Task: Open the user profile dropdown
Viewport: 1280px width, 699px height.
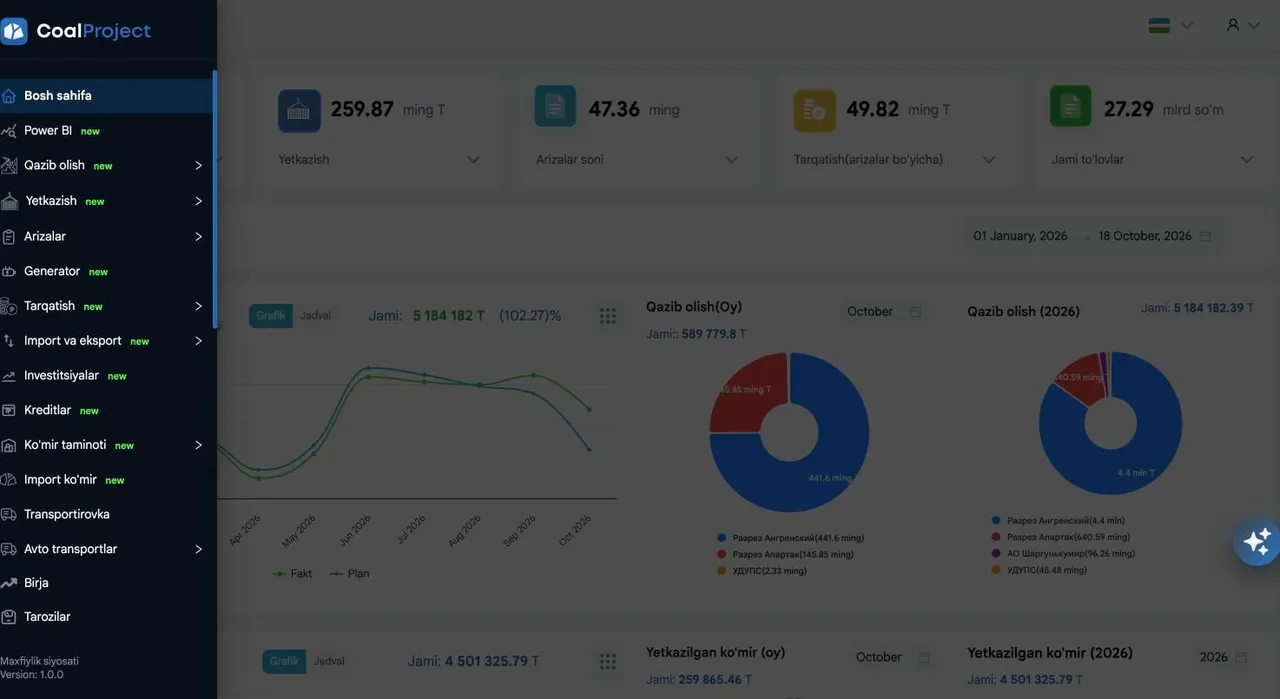Action: pyautogui.click(x=1243, y=25)
